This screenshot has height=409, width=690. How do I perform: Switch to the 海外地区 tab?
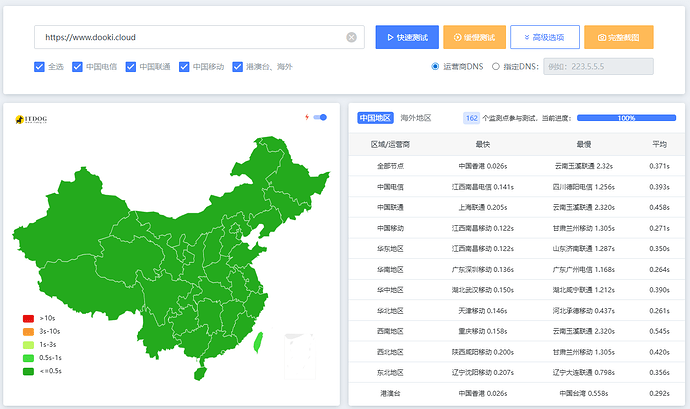416,118
